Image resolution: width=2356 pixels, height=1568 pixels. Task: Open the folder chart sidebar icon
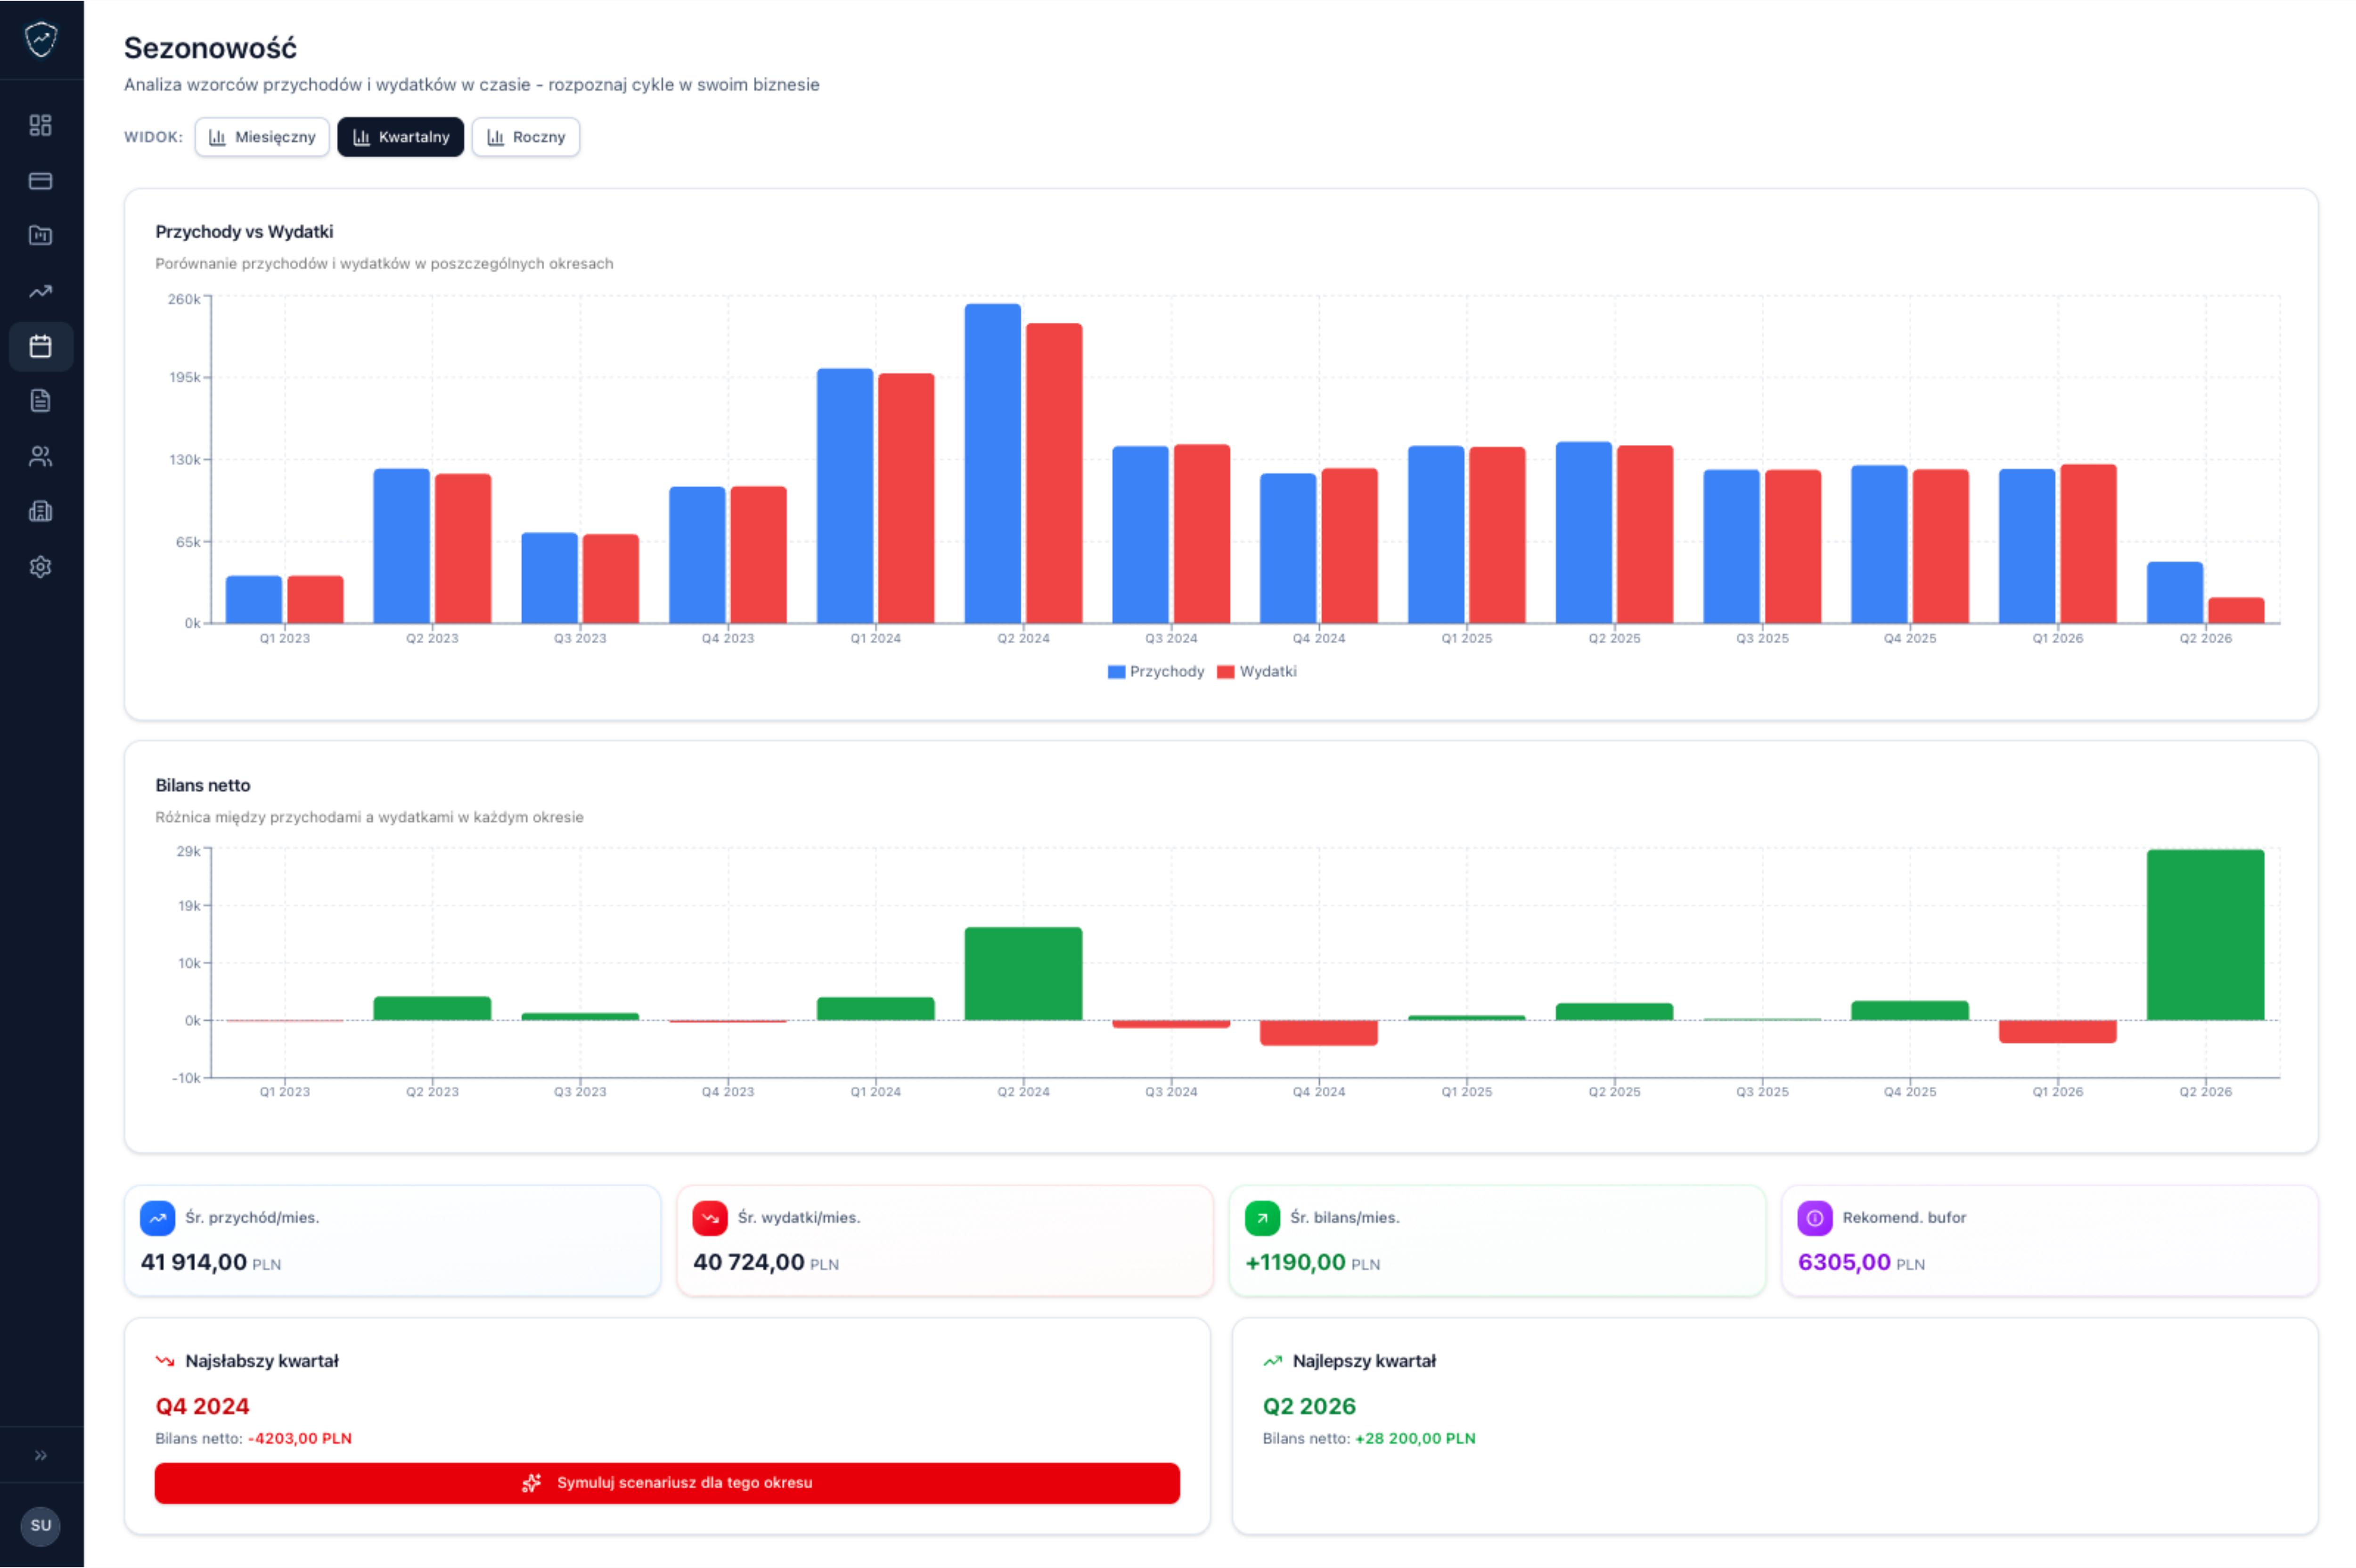[40, 236]
